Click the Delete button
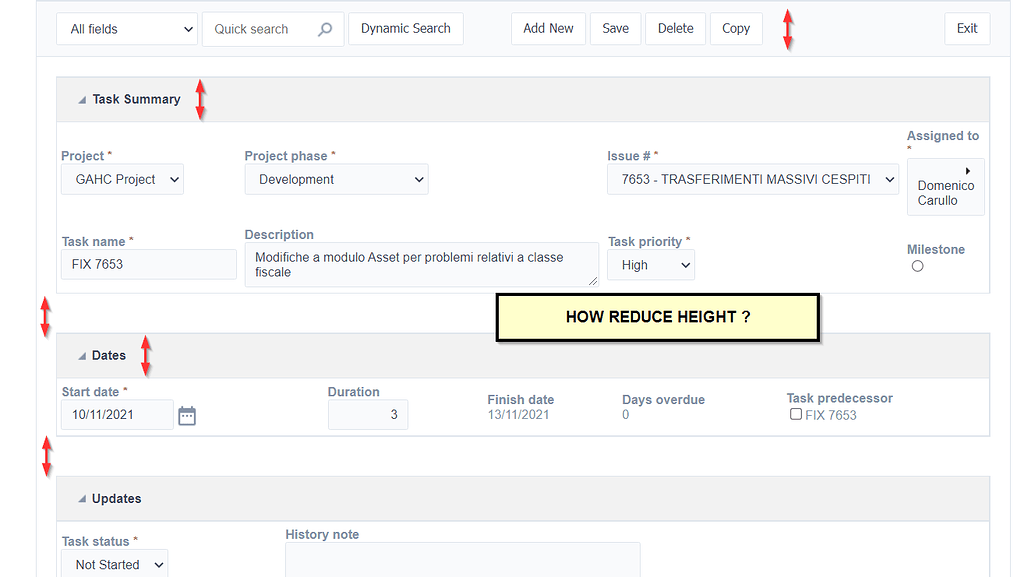This screenshot has height=577, width=1024. [675, 29]
